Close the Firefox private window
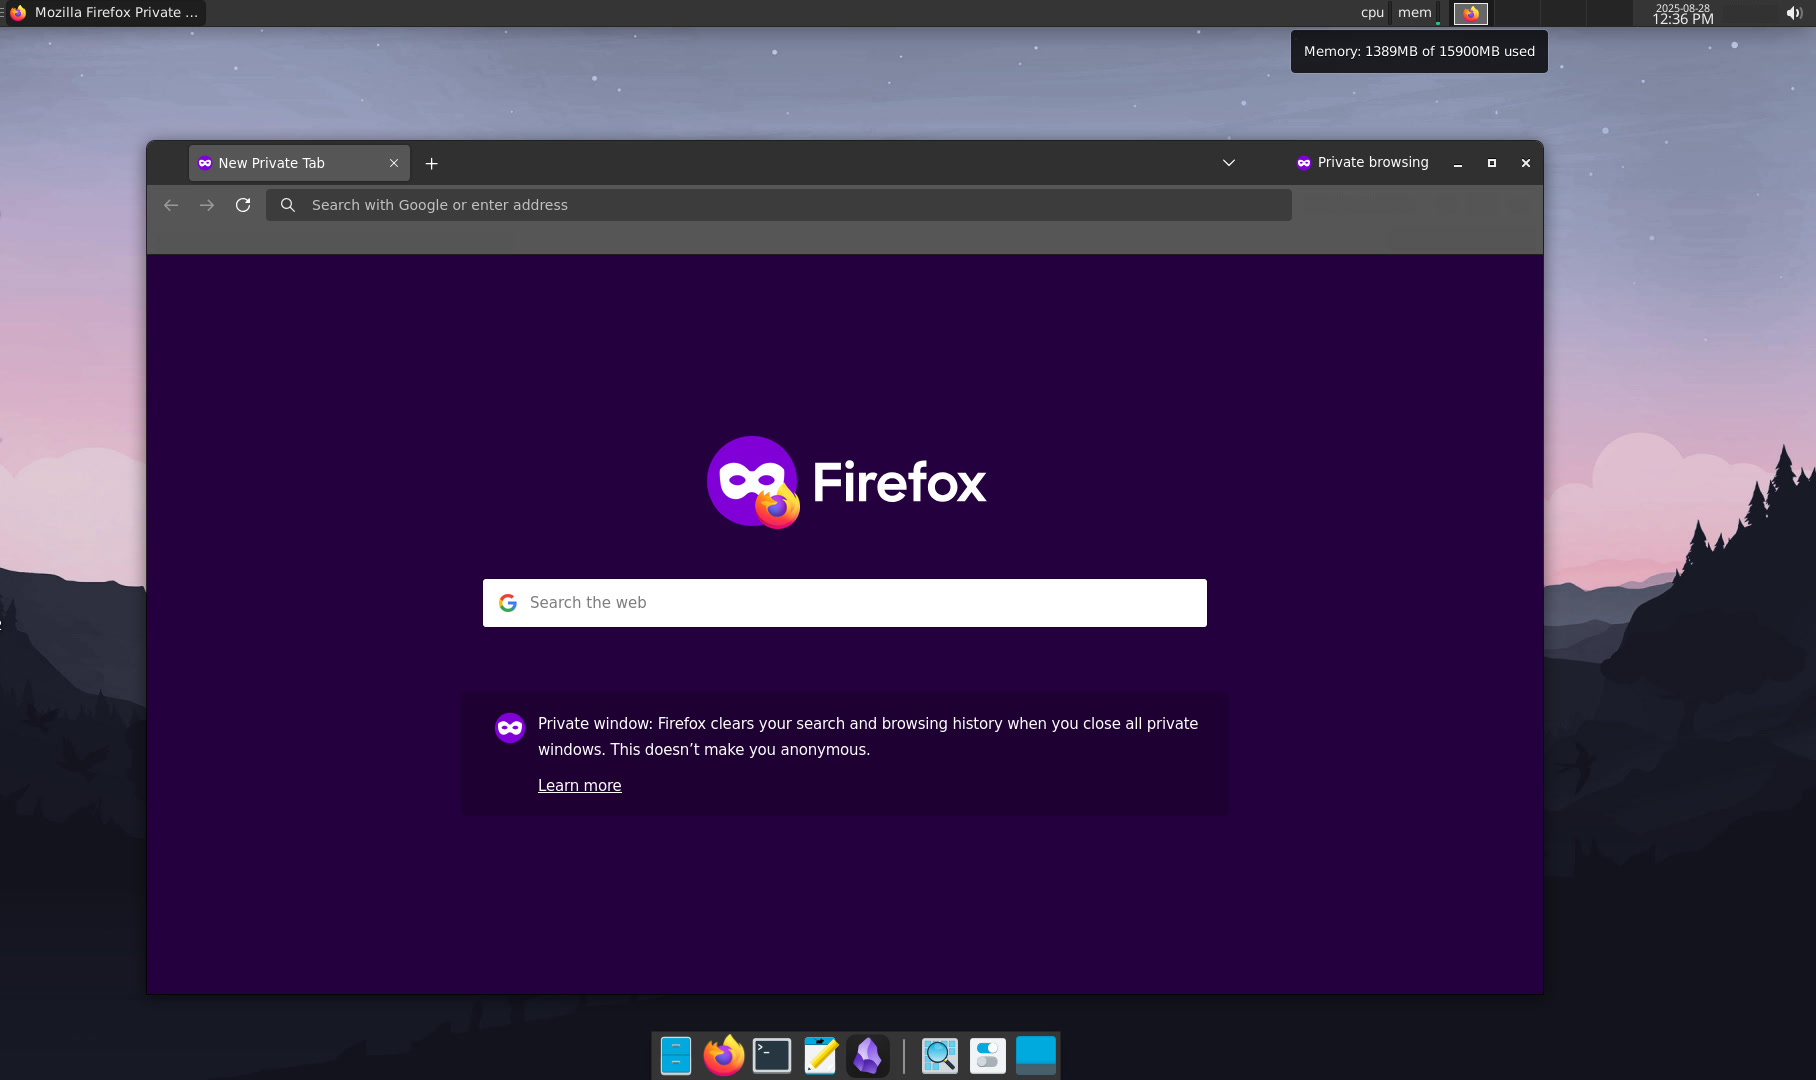The image size is (1816, 1080). click(x=1526, y=163)
